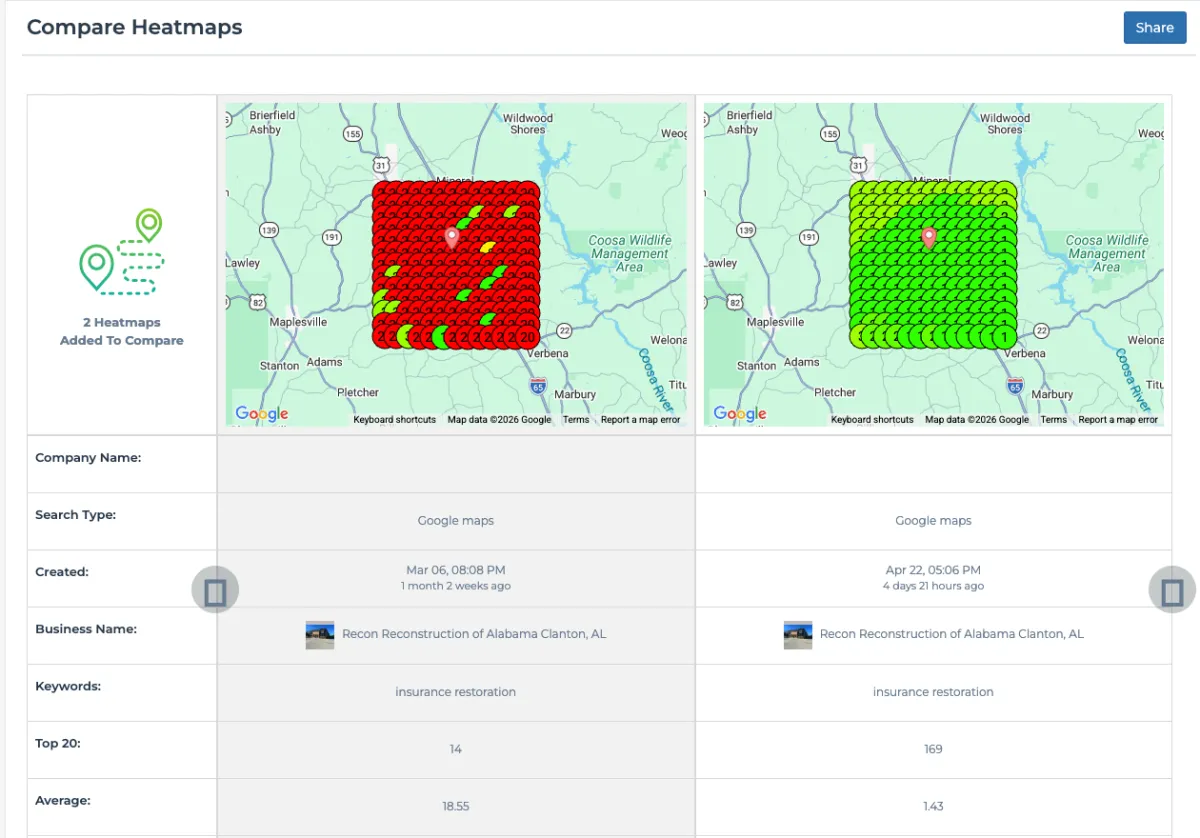Open Google logo on right map

739,414
